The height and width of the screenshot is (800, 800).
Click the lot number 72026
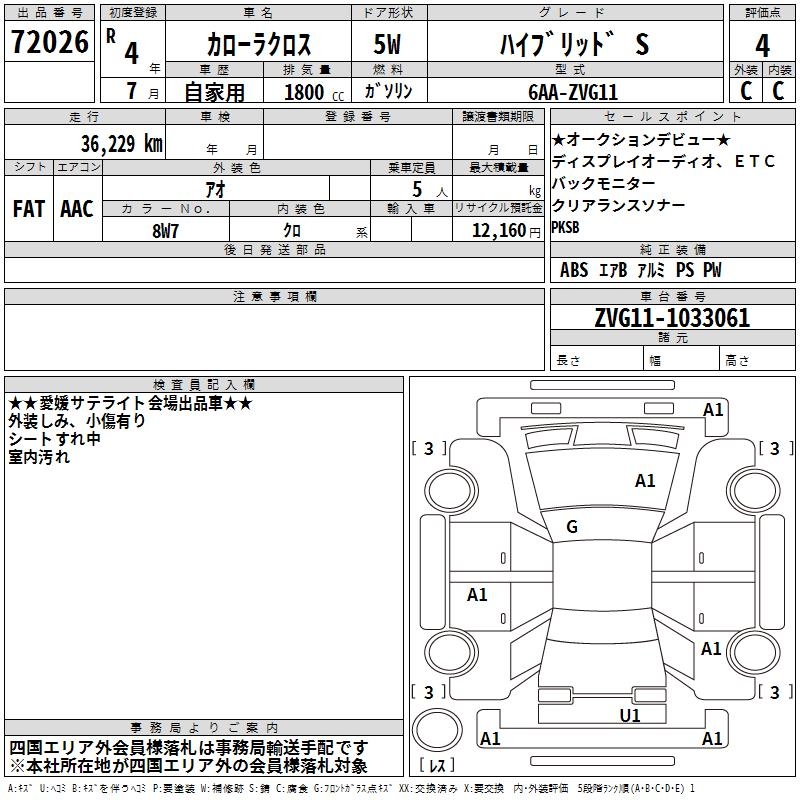[x=50, y=42]
